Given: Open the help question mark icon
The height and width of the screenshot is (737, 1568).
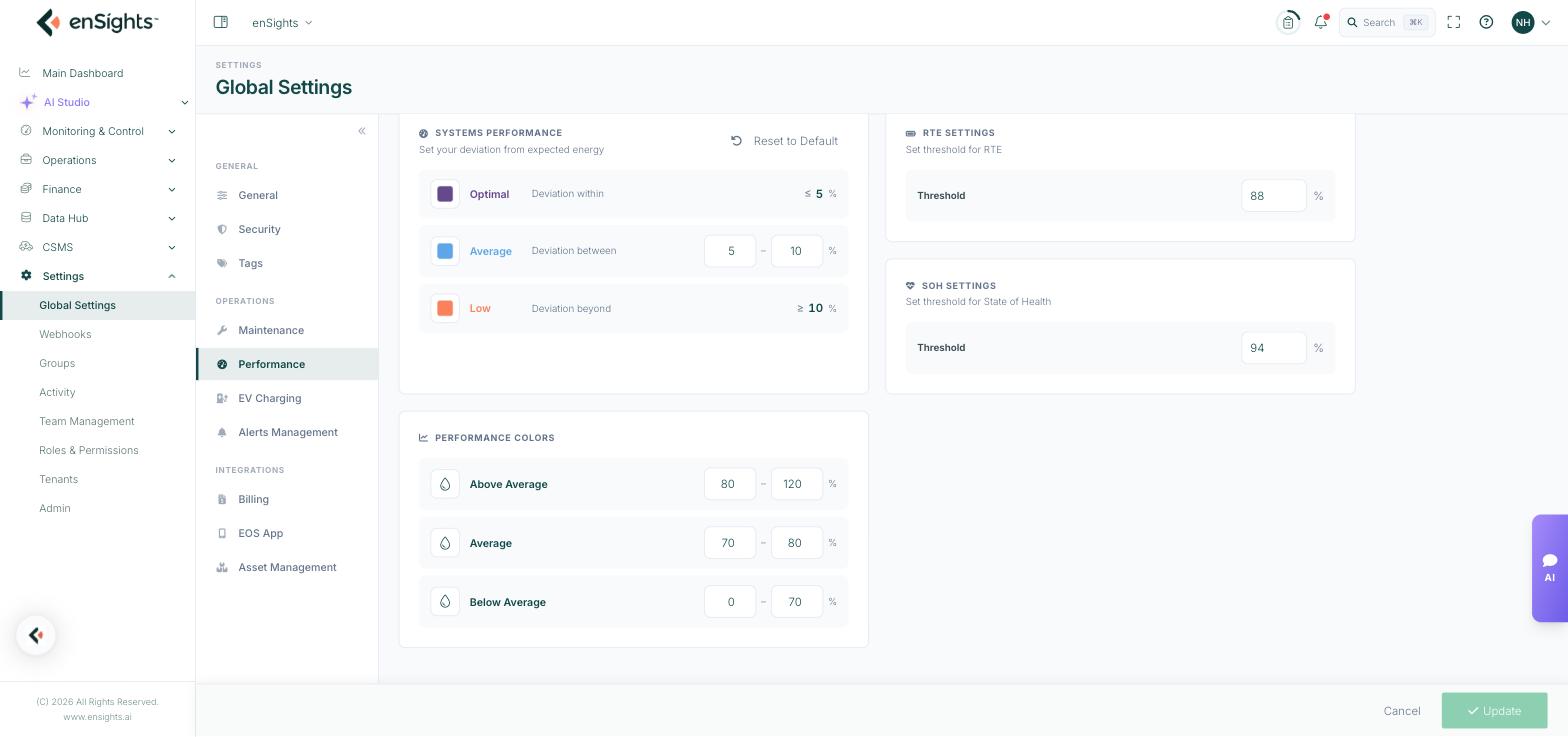Looking at the screenshot, I should coord(1486,22).
